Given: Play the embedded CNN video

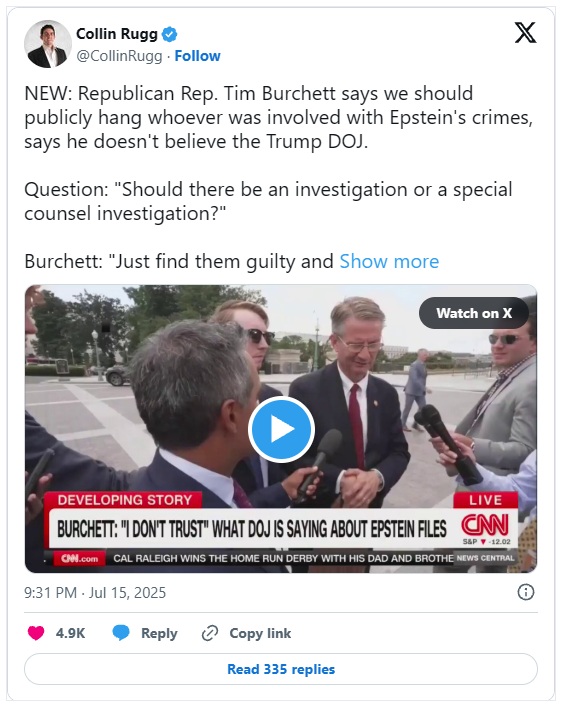Looking at the screenshot, I should [x=281, y=429].
